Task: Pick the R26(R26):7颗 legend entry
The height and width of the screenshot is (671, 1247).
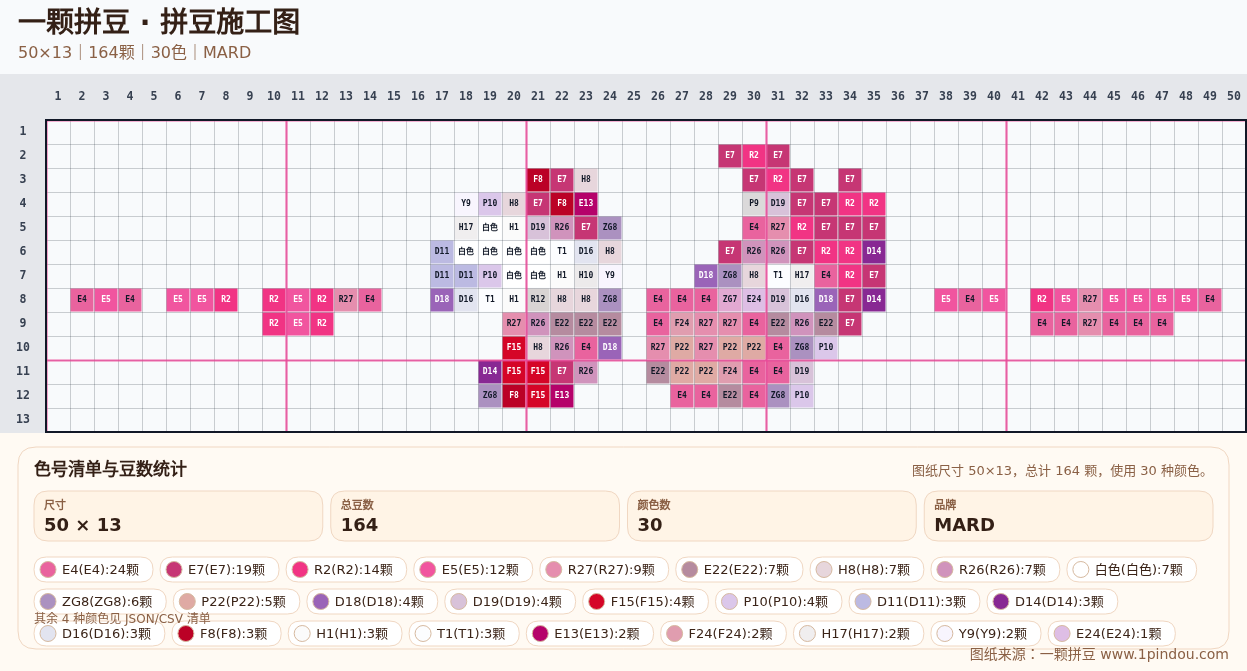Action: (x=995, y=570)
